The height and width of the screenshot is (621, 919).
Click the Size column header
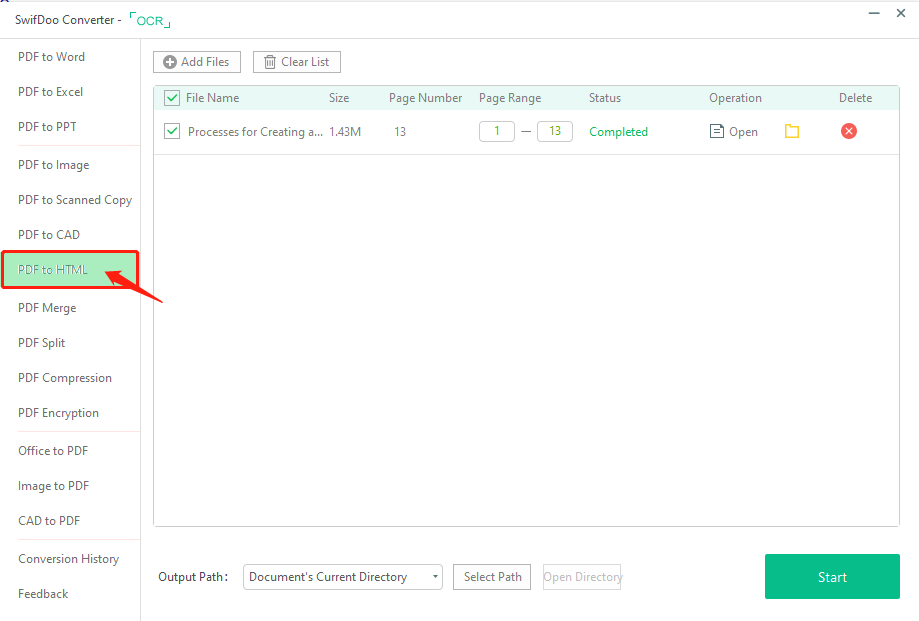click(339, 98)
